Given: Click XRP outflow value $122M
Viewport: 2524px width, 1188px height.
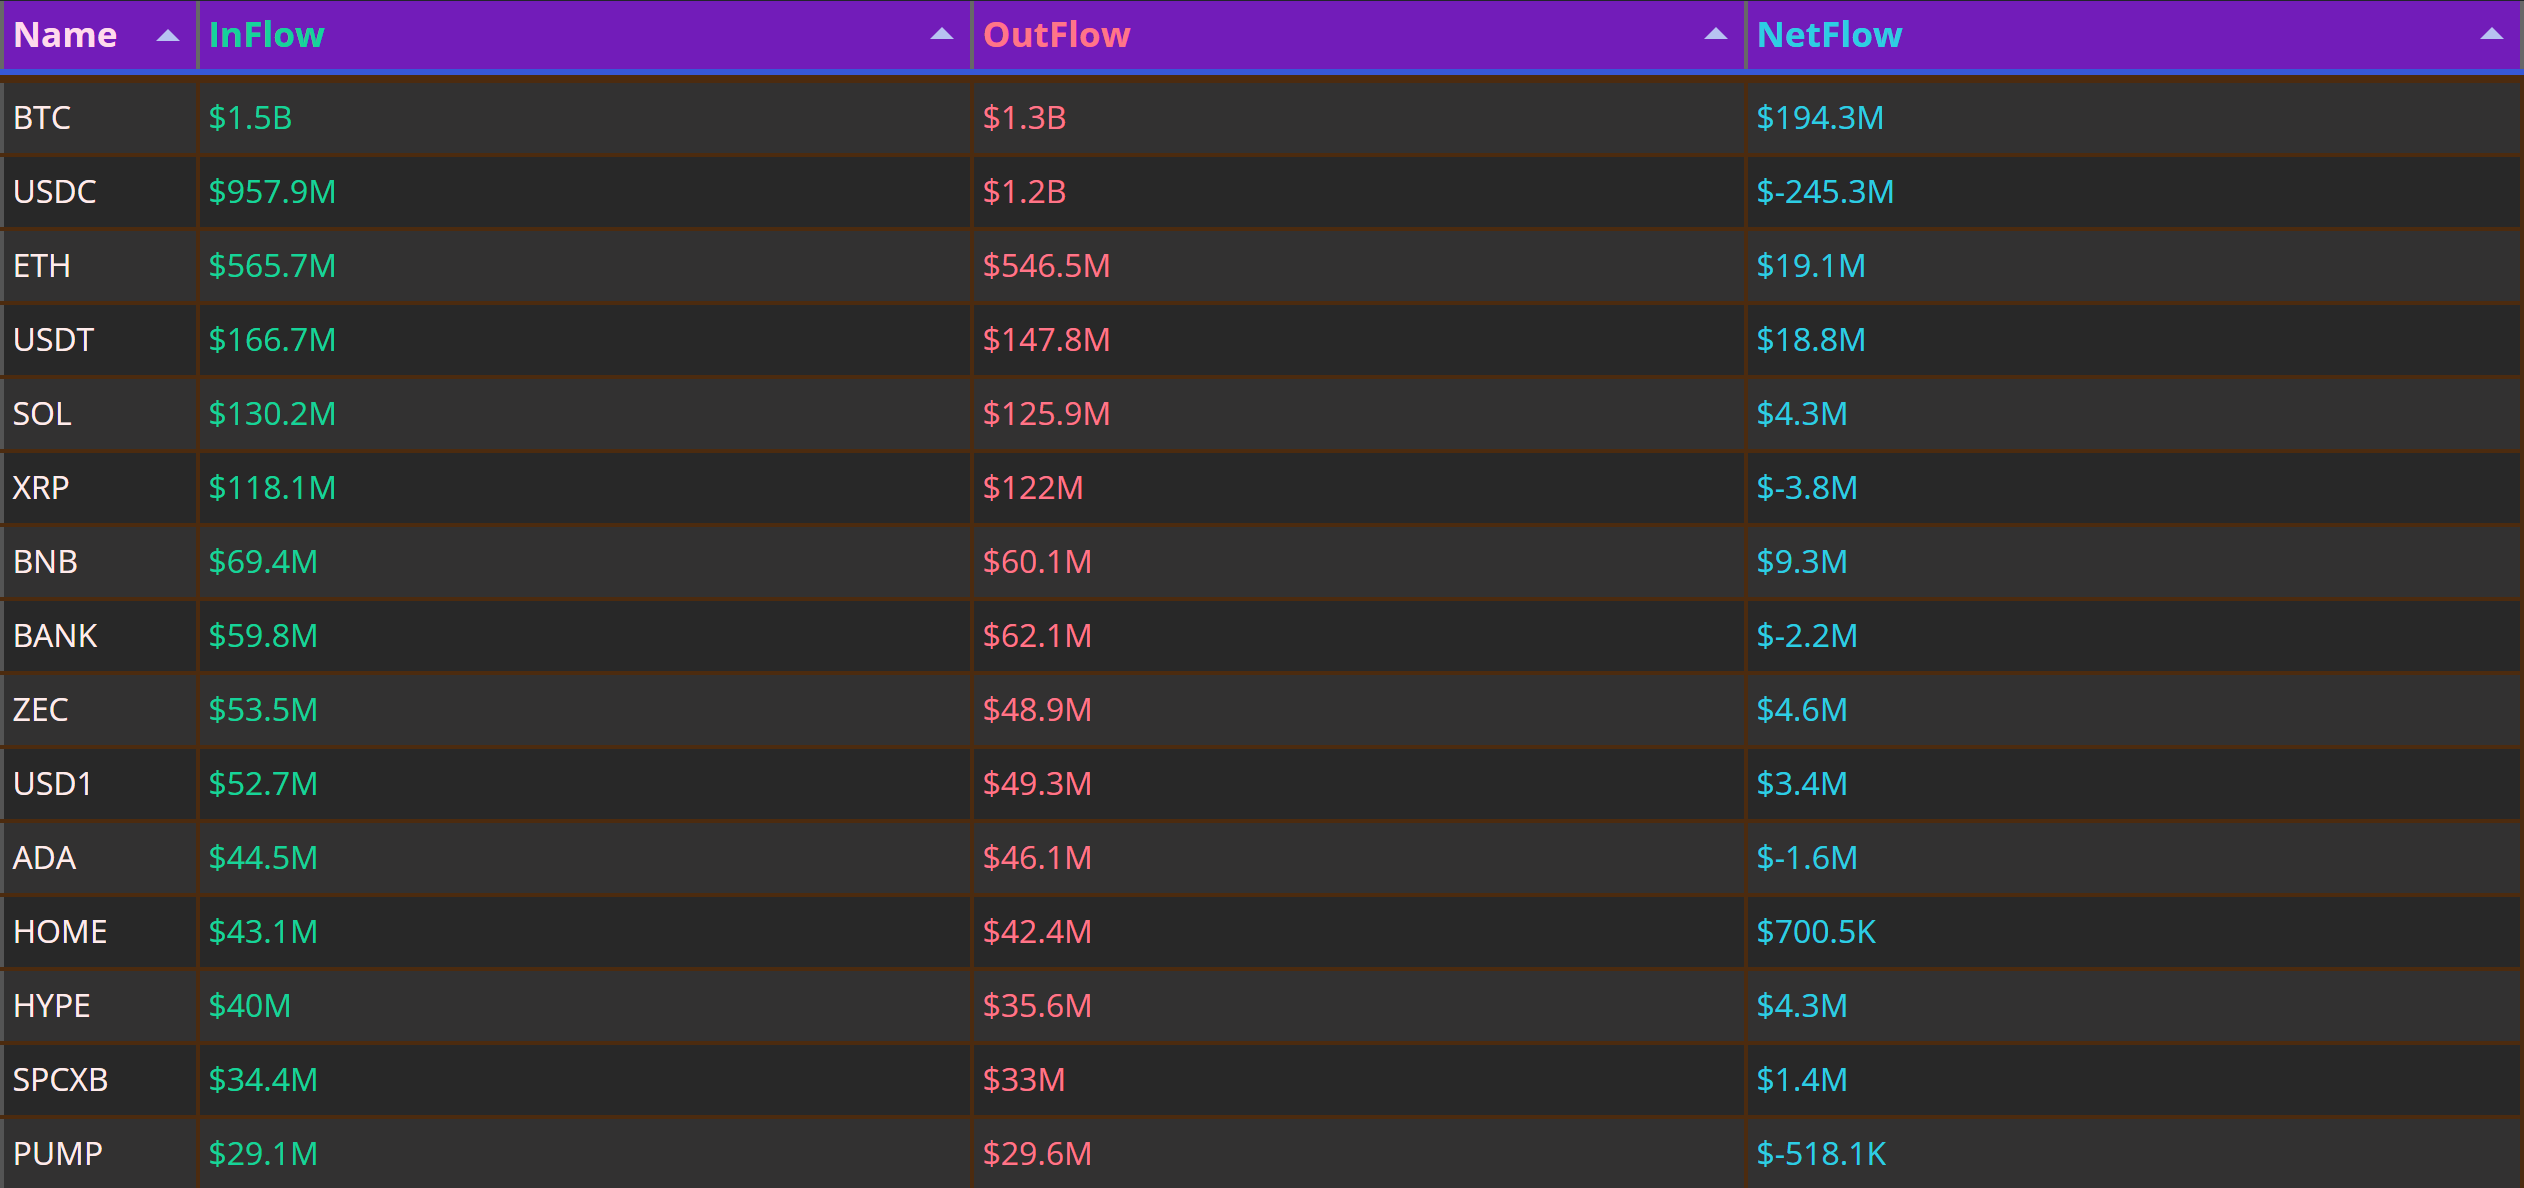Looking at the screenshot, I should pyautogui.click(x=1033, y=488).
